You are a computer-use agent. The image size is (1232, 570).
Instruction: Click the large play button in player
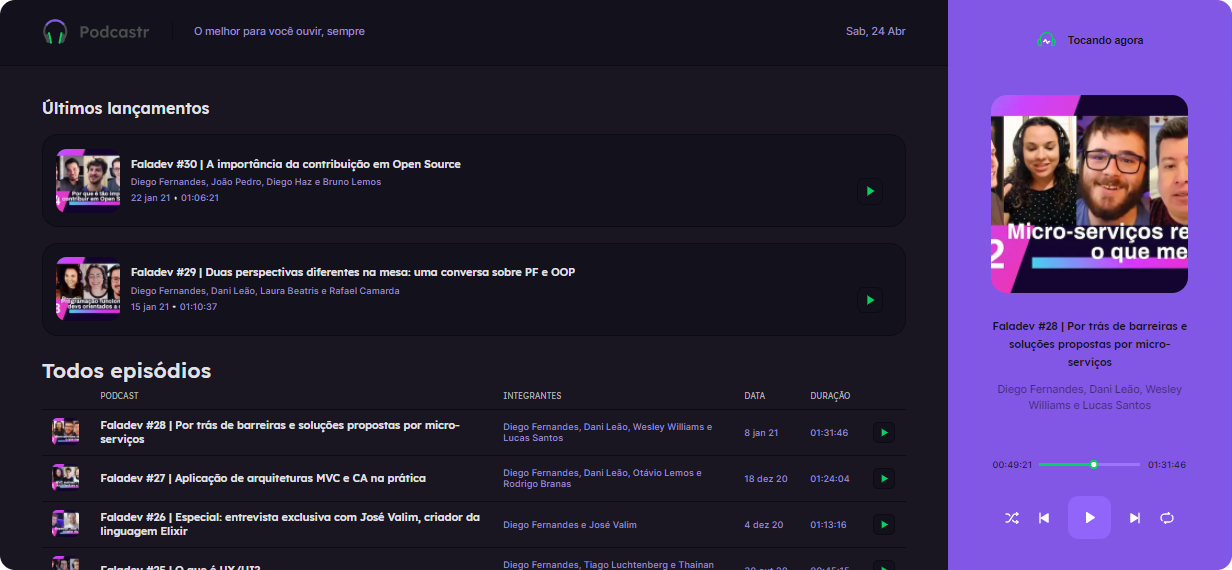tap(1090, 518)
